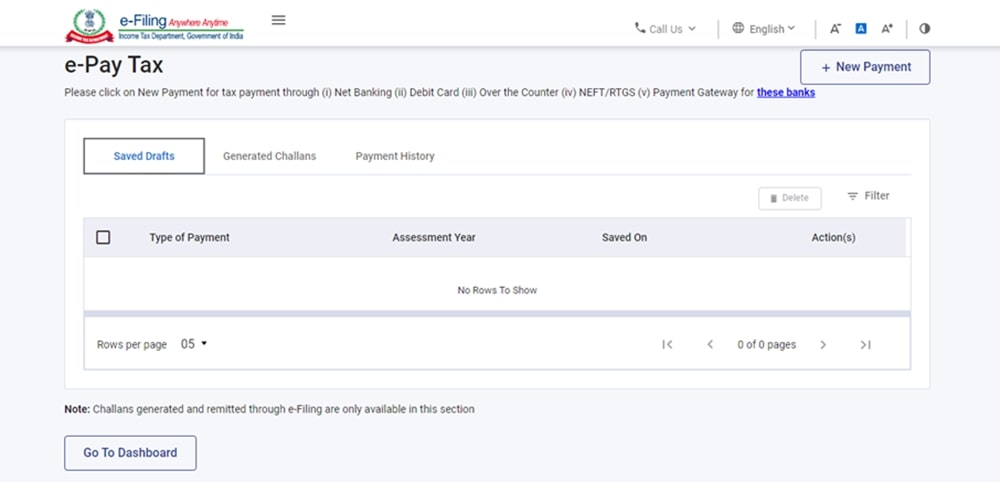Expand the Call Us dropdown
The image size is (1000, 482).
click(665, 29)
